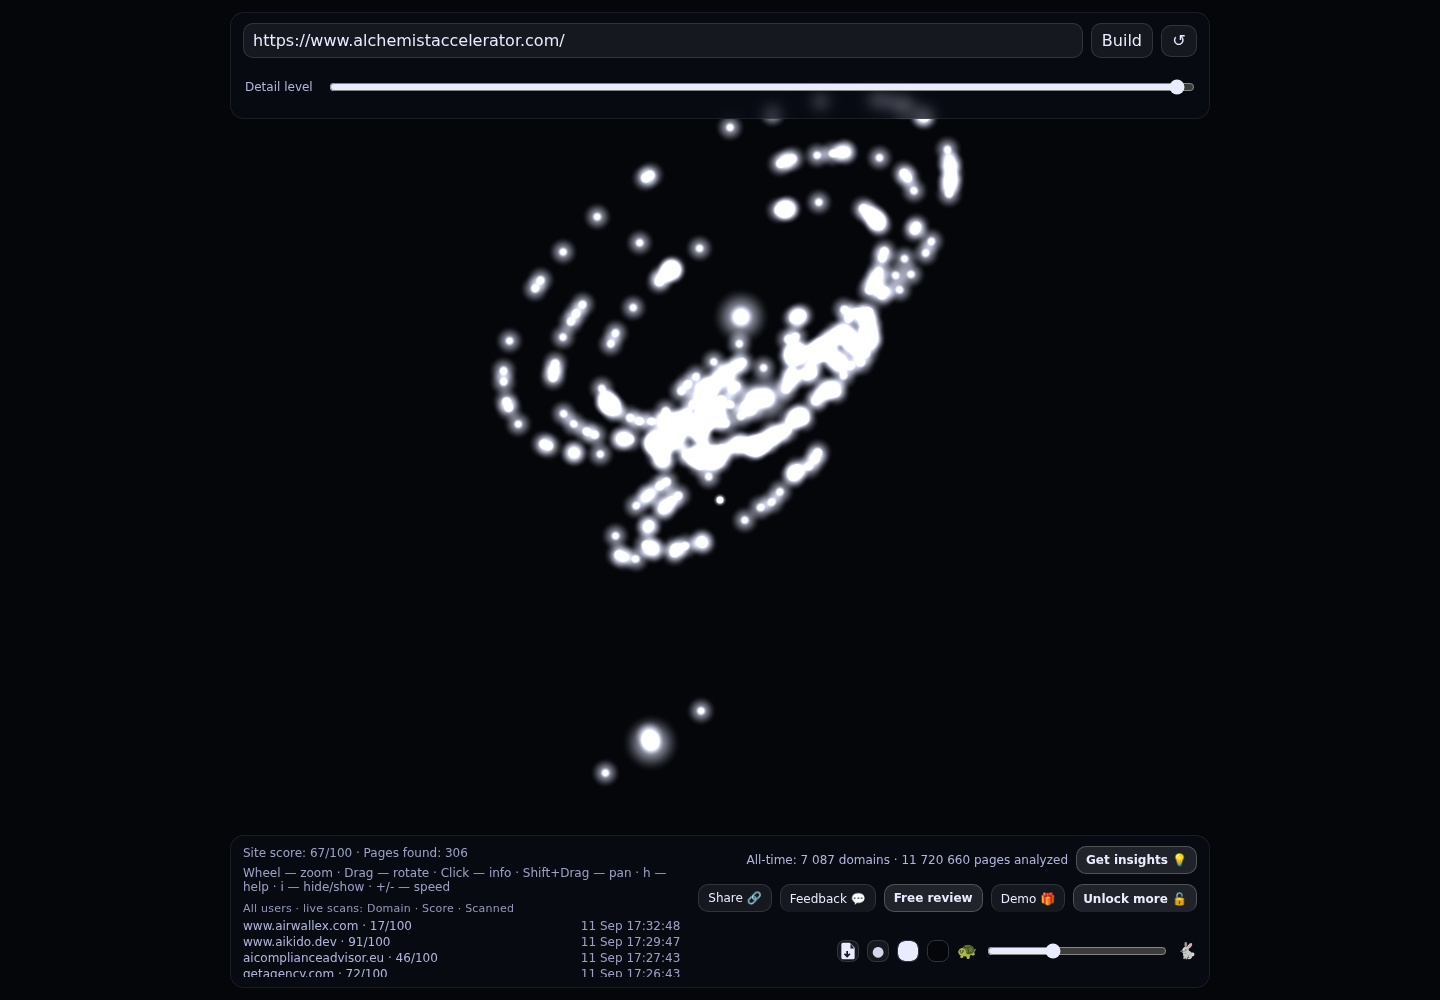Image resolution: width=1440 pixels, height=1000 pixels.
Task: Click the All-time domains statistics text
Action: (x=907, y=860)
